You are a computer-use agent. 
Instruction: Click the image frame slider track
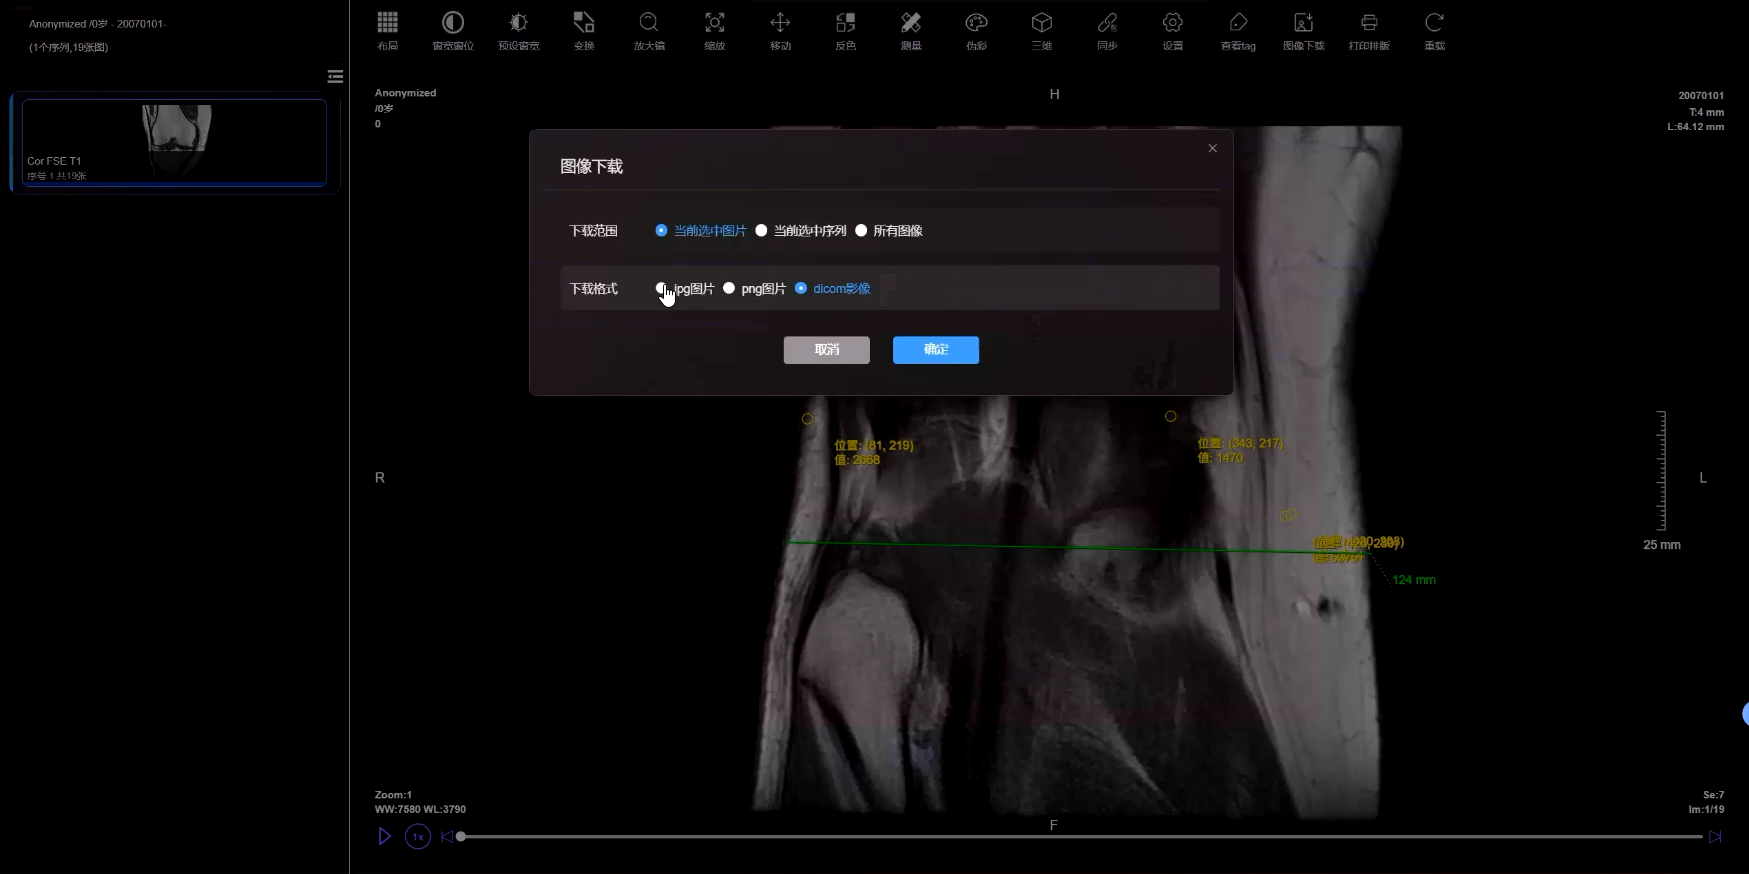[1080, 837]
